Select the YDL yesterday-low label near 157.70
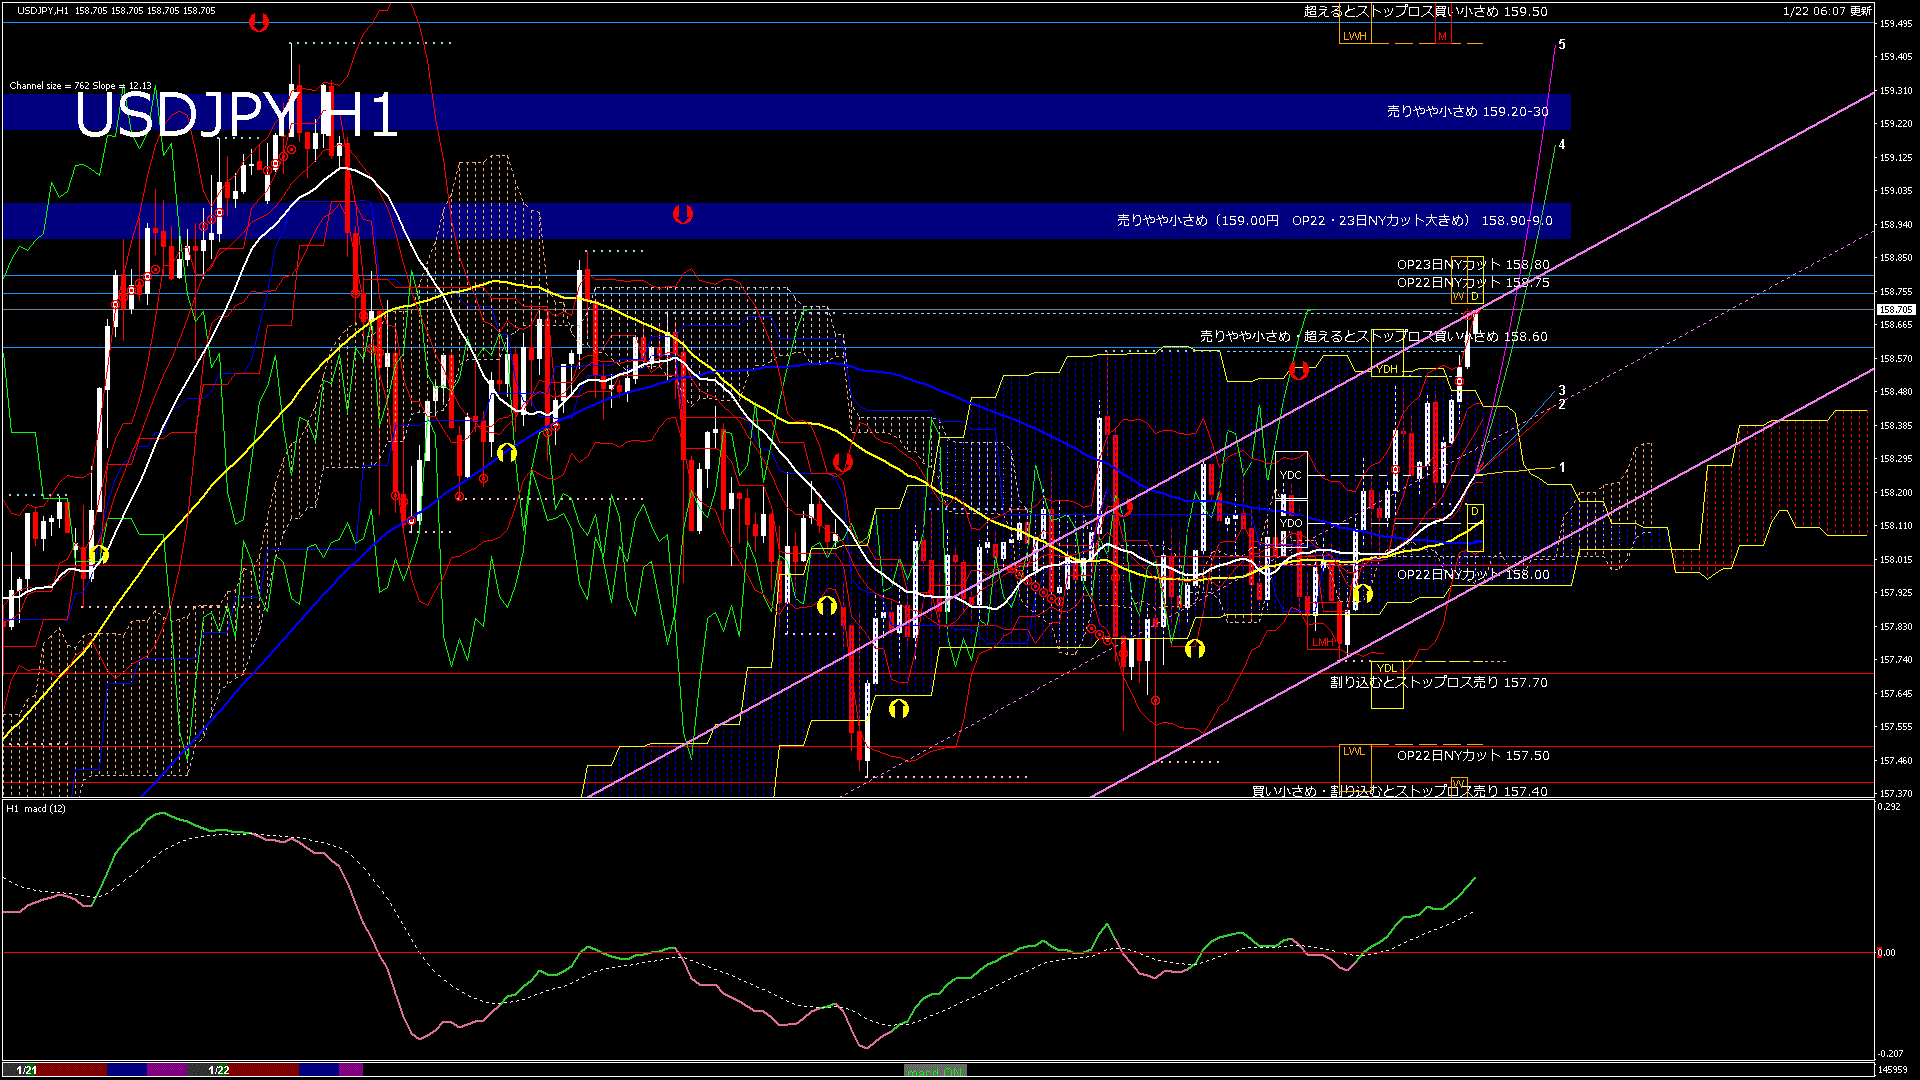 coord(1388,668)
